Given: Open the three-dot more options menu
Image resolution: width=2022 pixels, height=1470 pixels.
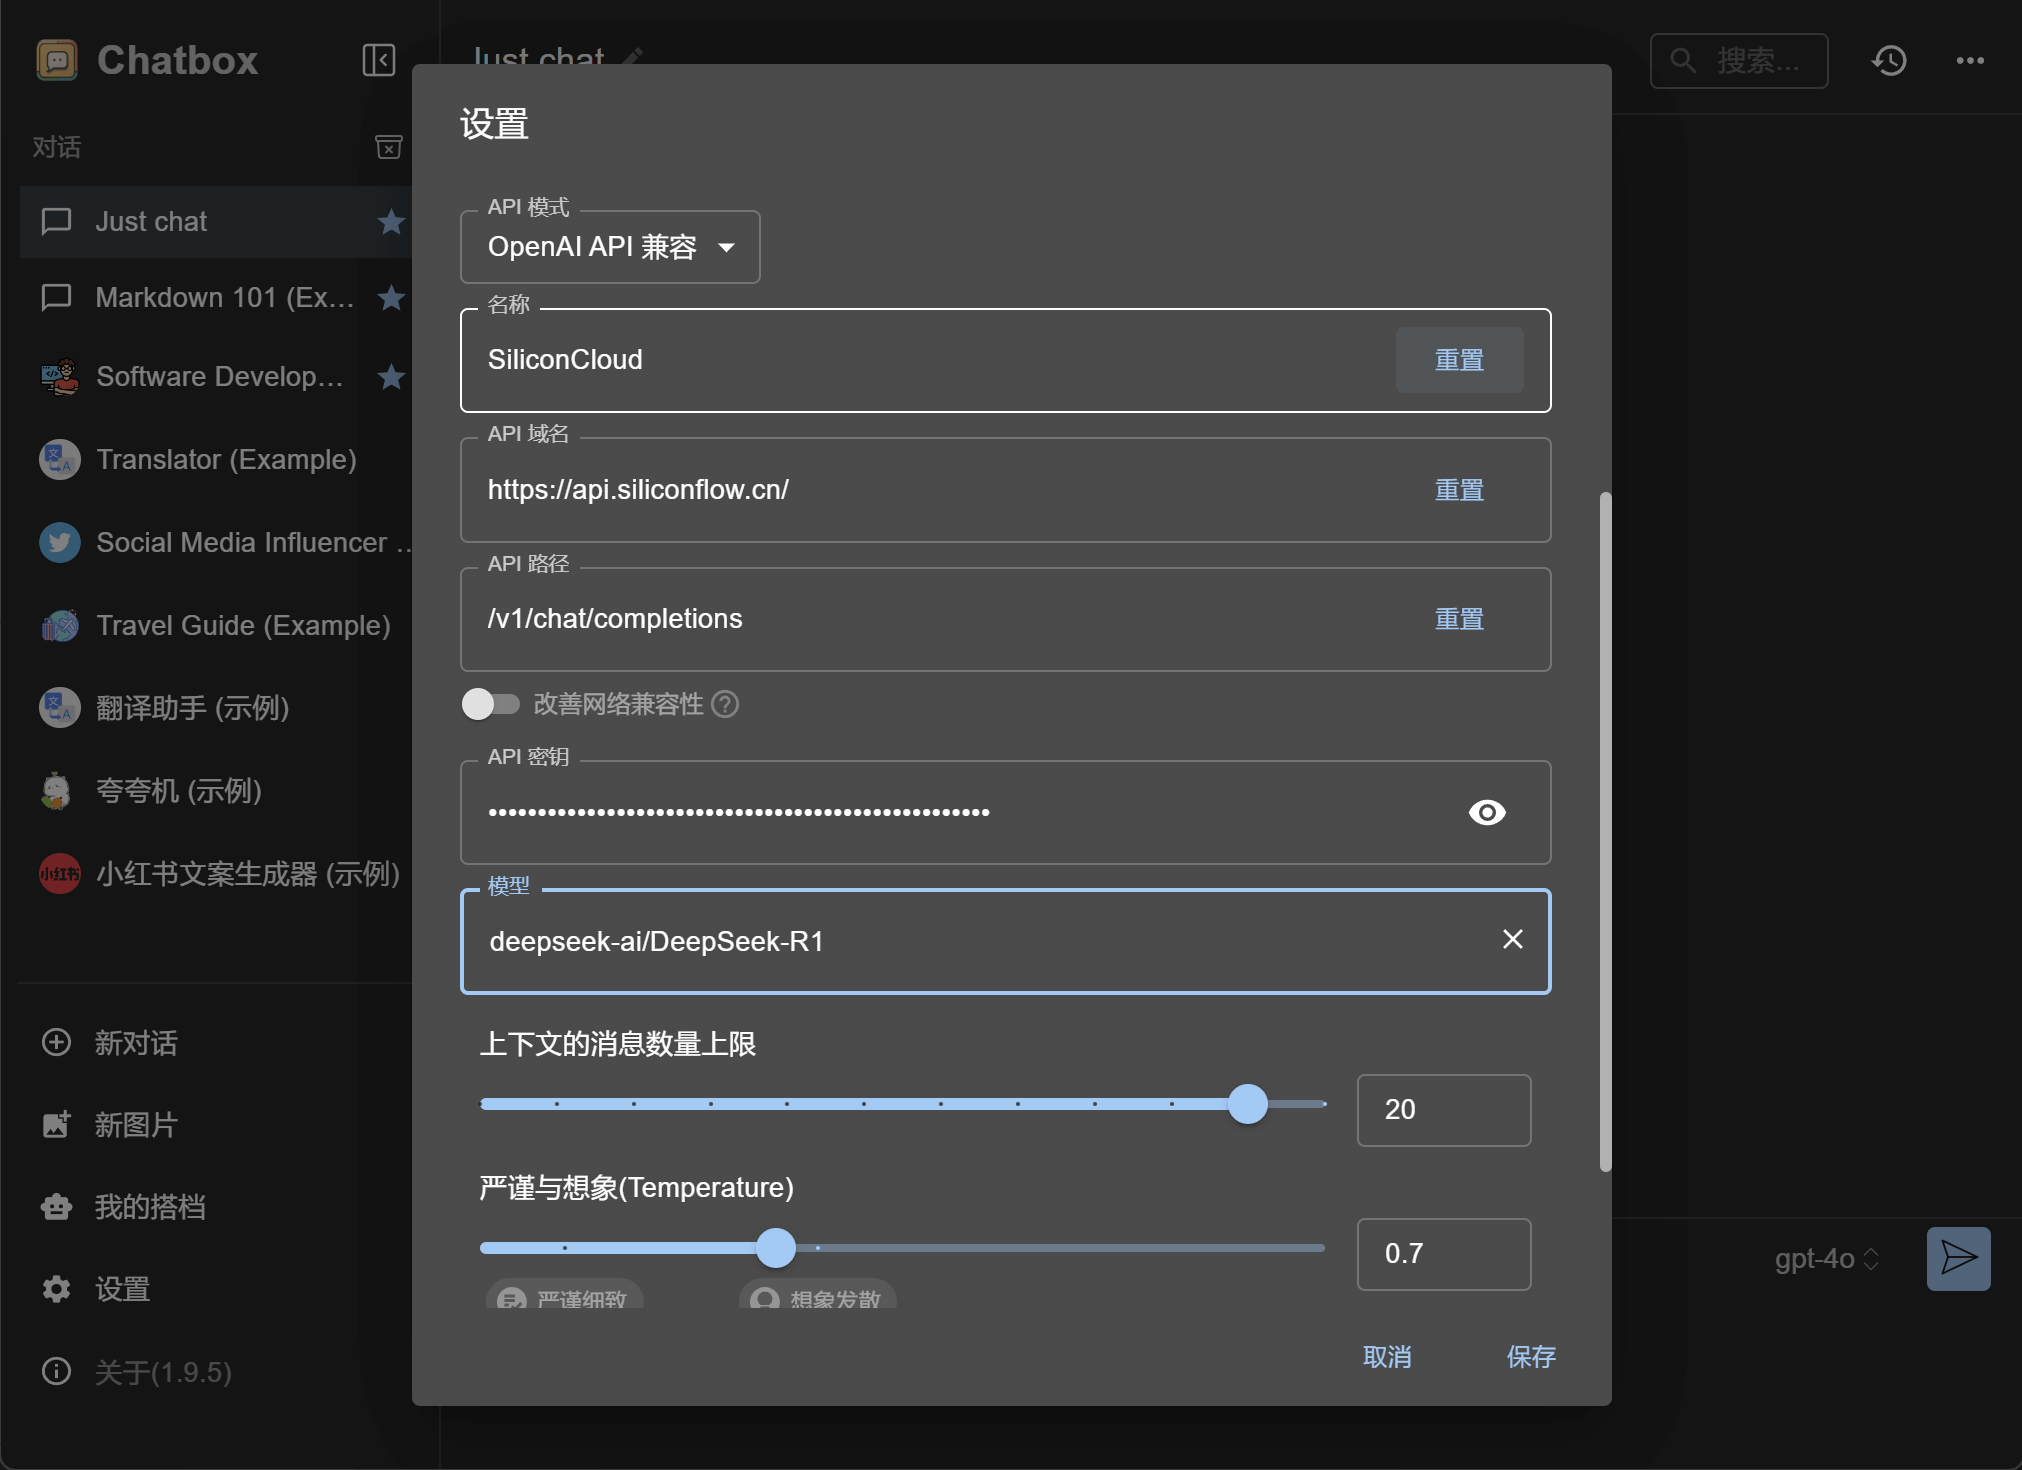Looking at the screenshot, I should pos(1970,60).
